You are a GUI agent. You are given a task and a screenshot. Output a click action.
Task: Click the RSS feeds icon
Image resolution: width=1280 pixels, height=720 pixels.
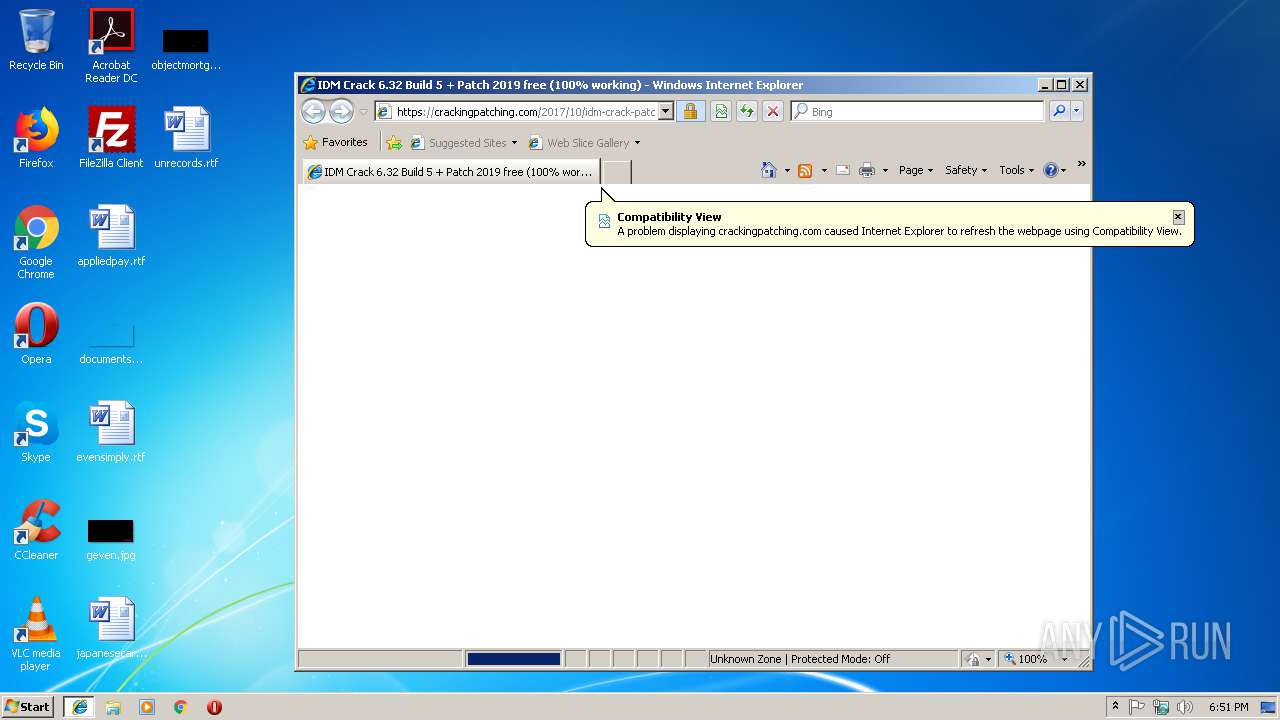click(805, 170)
